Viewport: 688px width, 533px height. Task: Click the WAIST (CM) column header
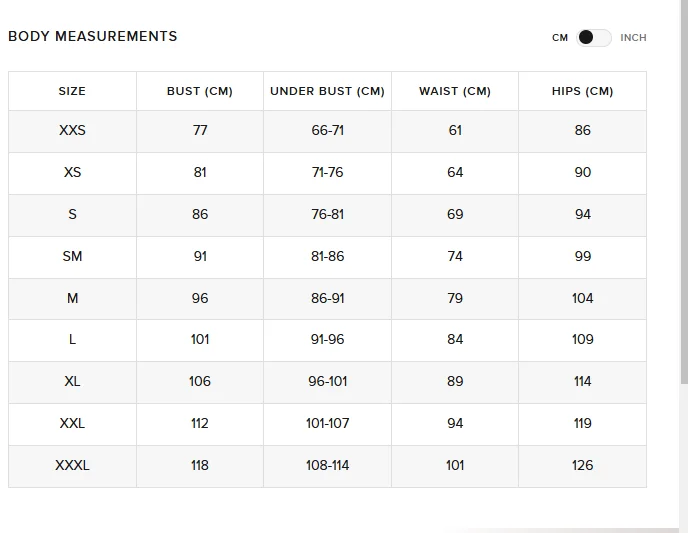[455, 91]
